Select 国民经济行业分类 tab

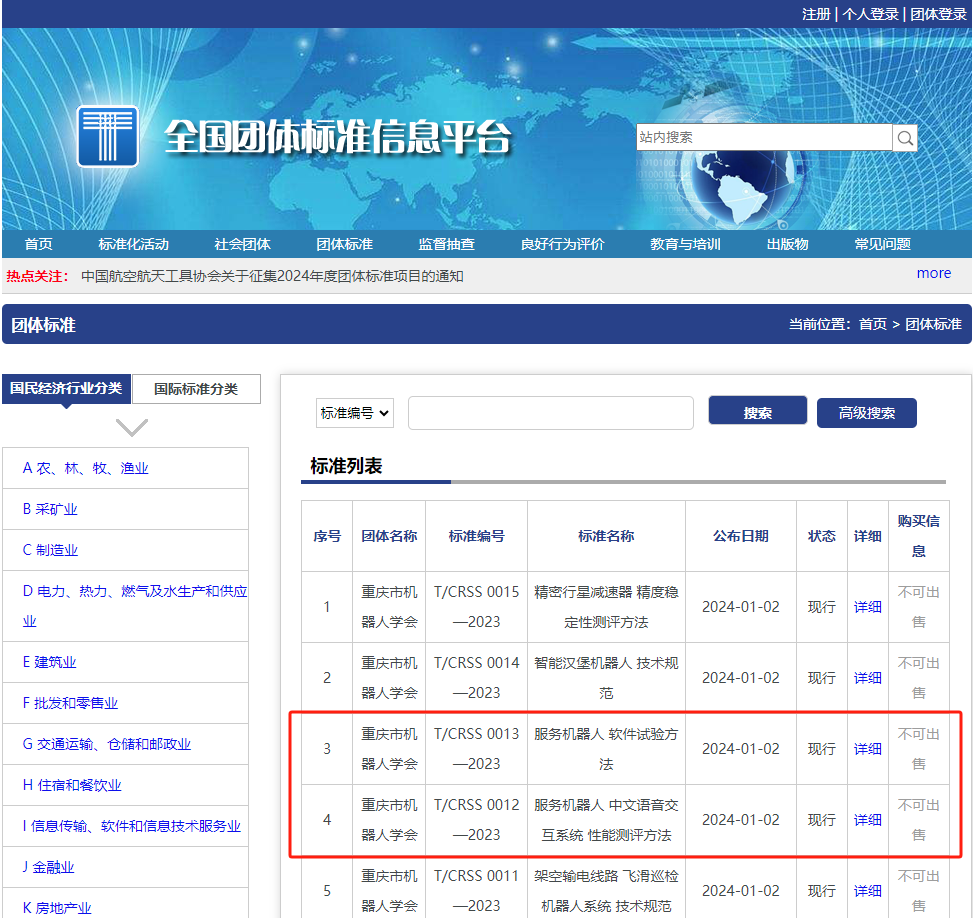click(x=67, y=388)
